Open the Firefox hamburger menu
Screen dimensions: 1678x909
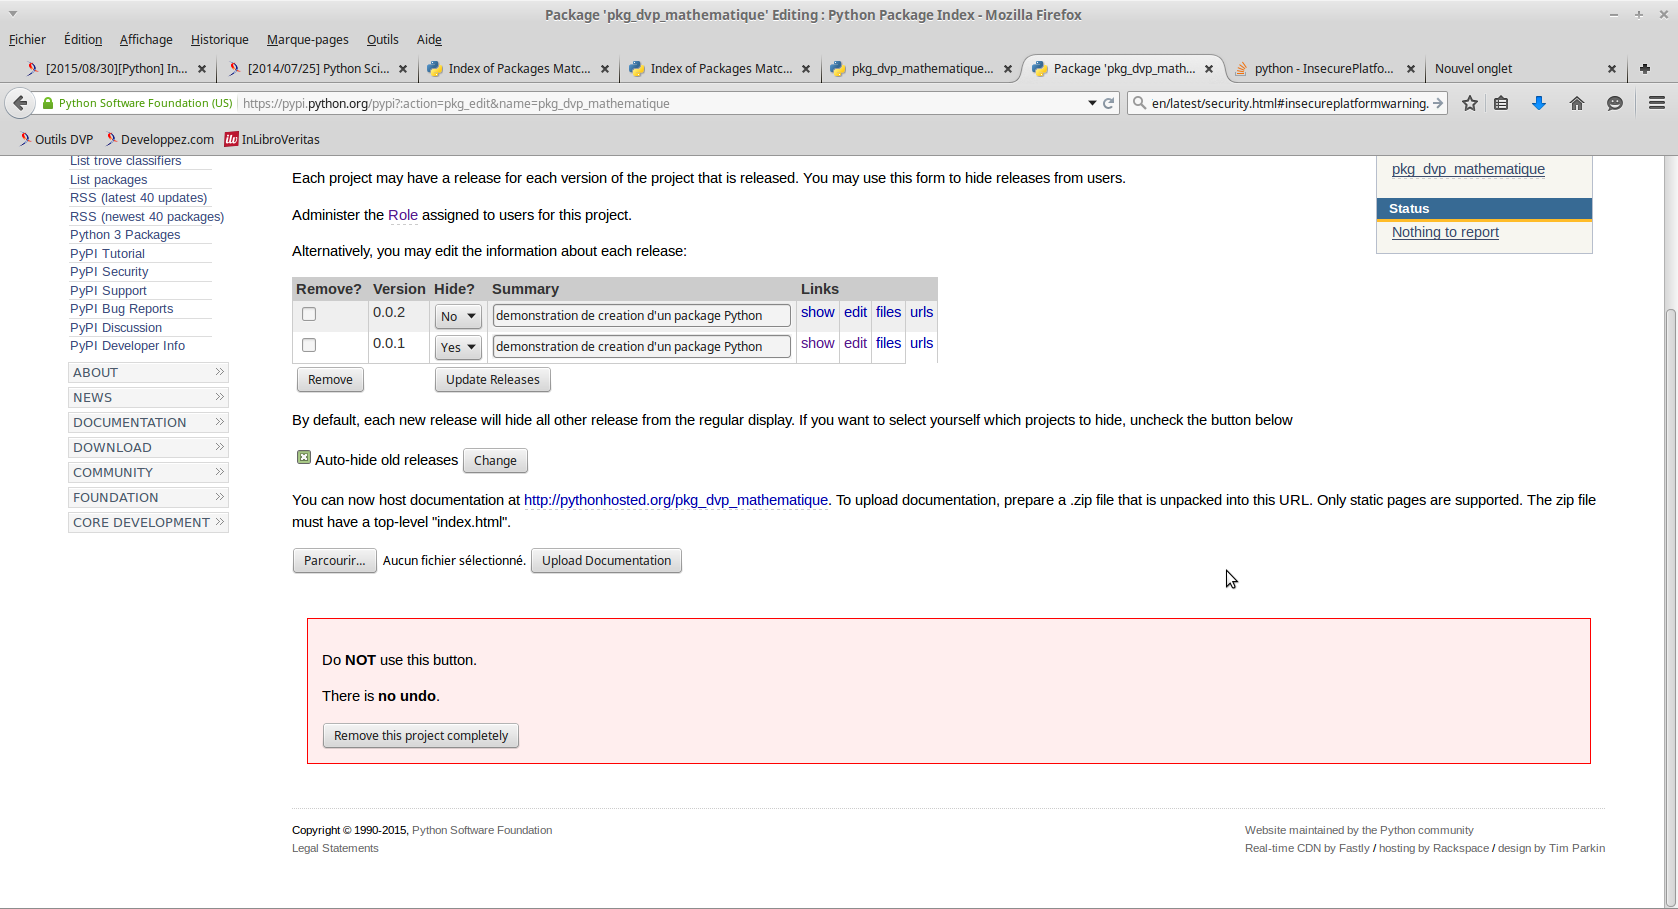pos(1657,103)
